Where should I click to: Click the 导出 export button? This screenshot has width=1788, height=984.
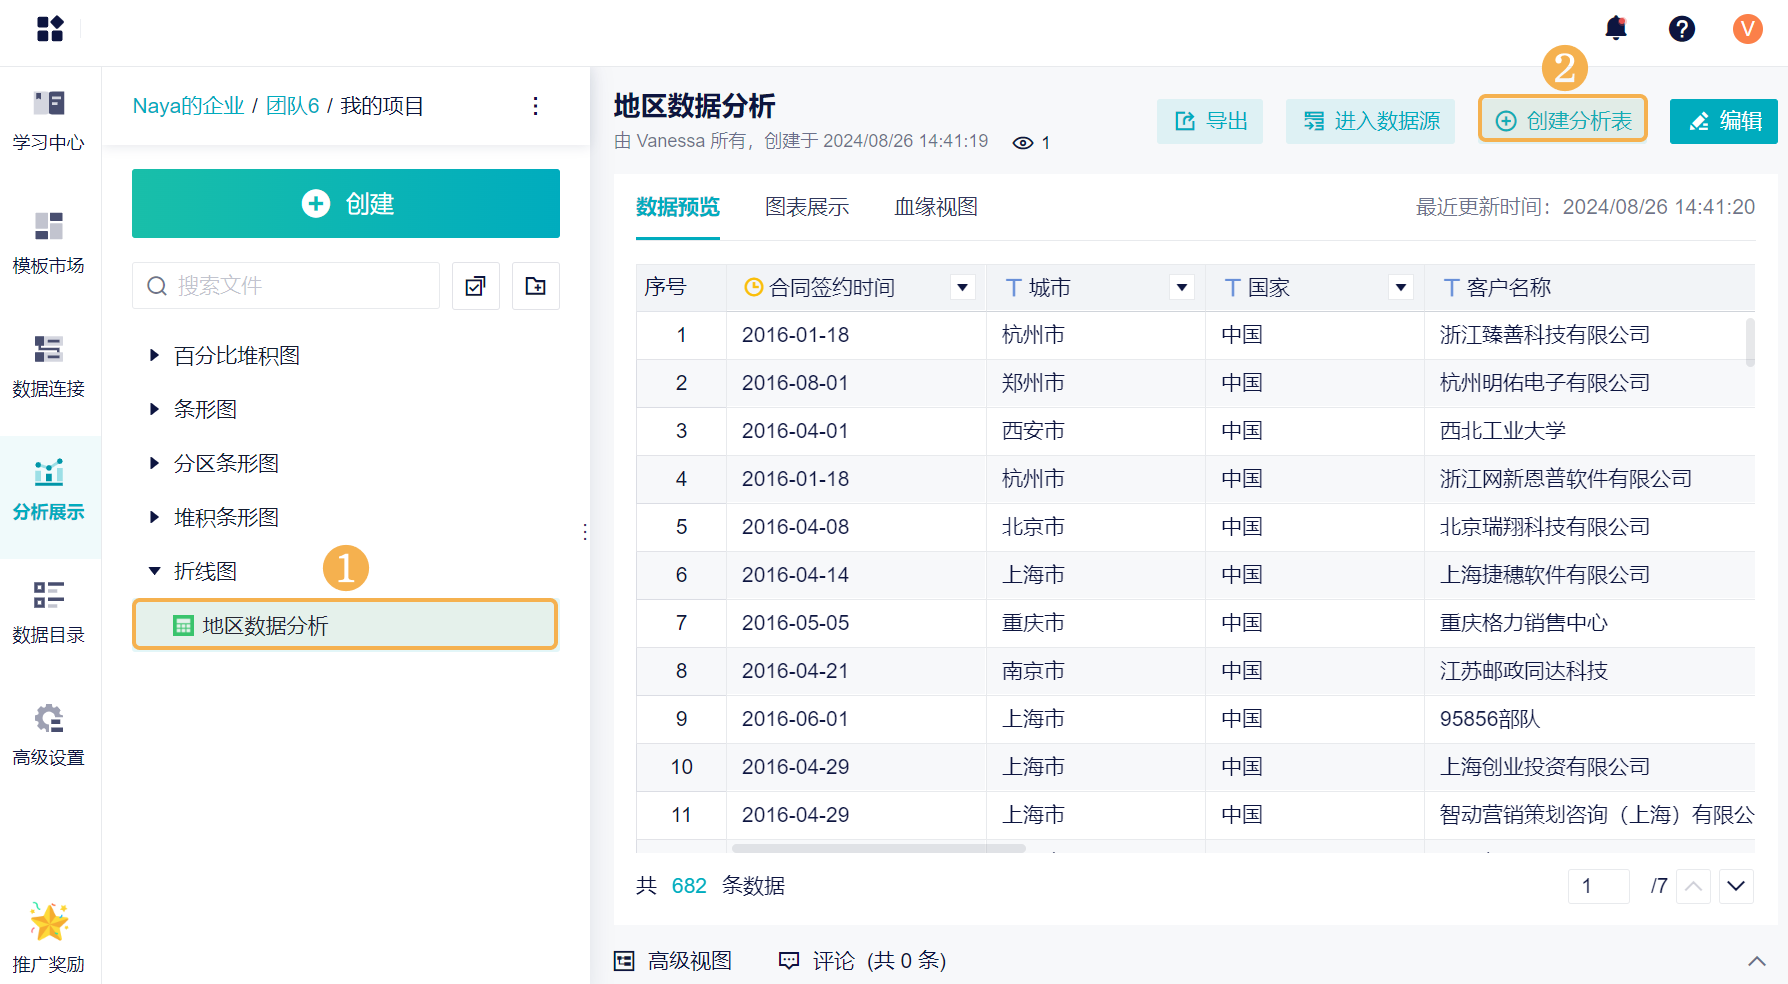click(1210, 121)
